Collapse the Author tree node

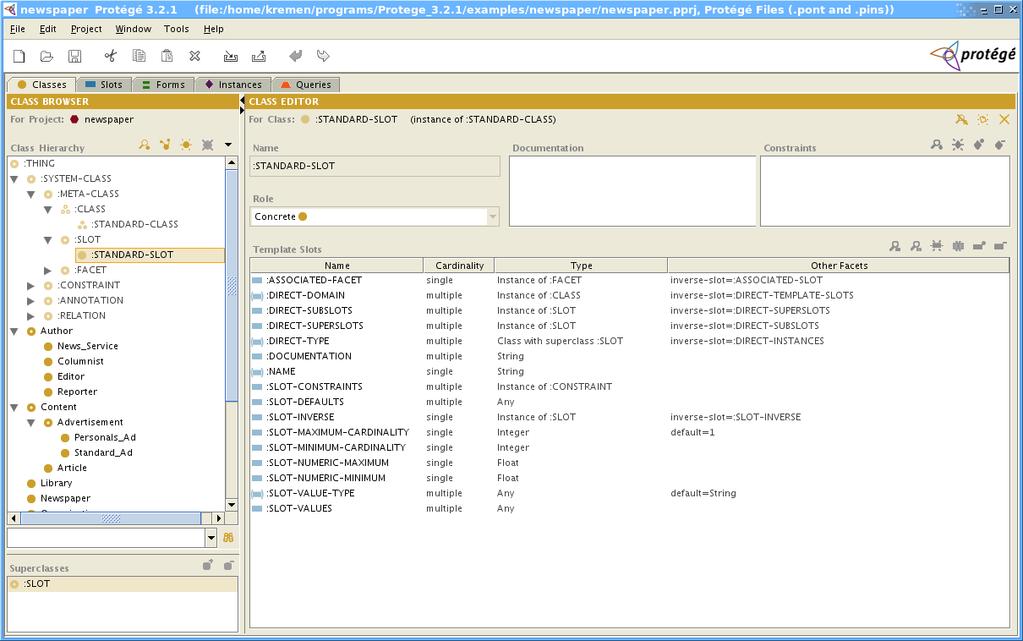(14, 332)
